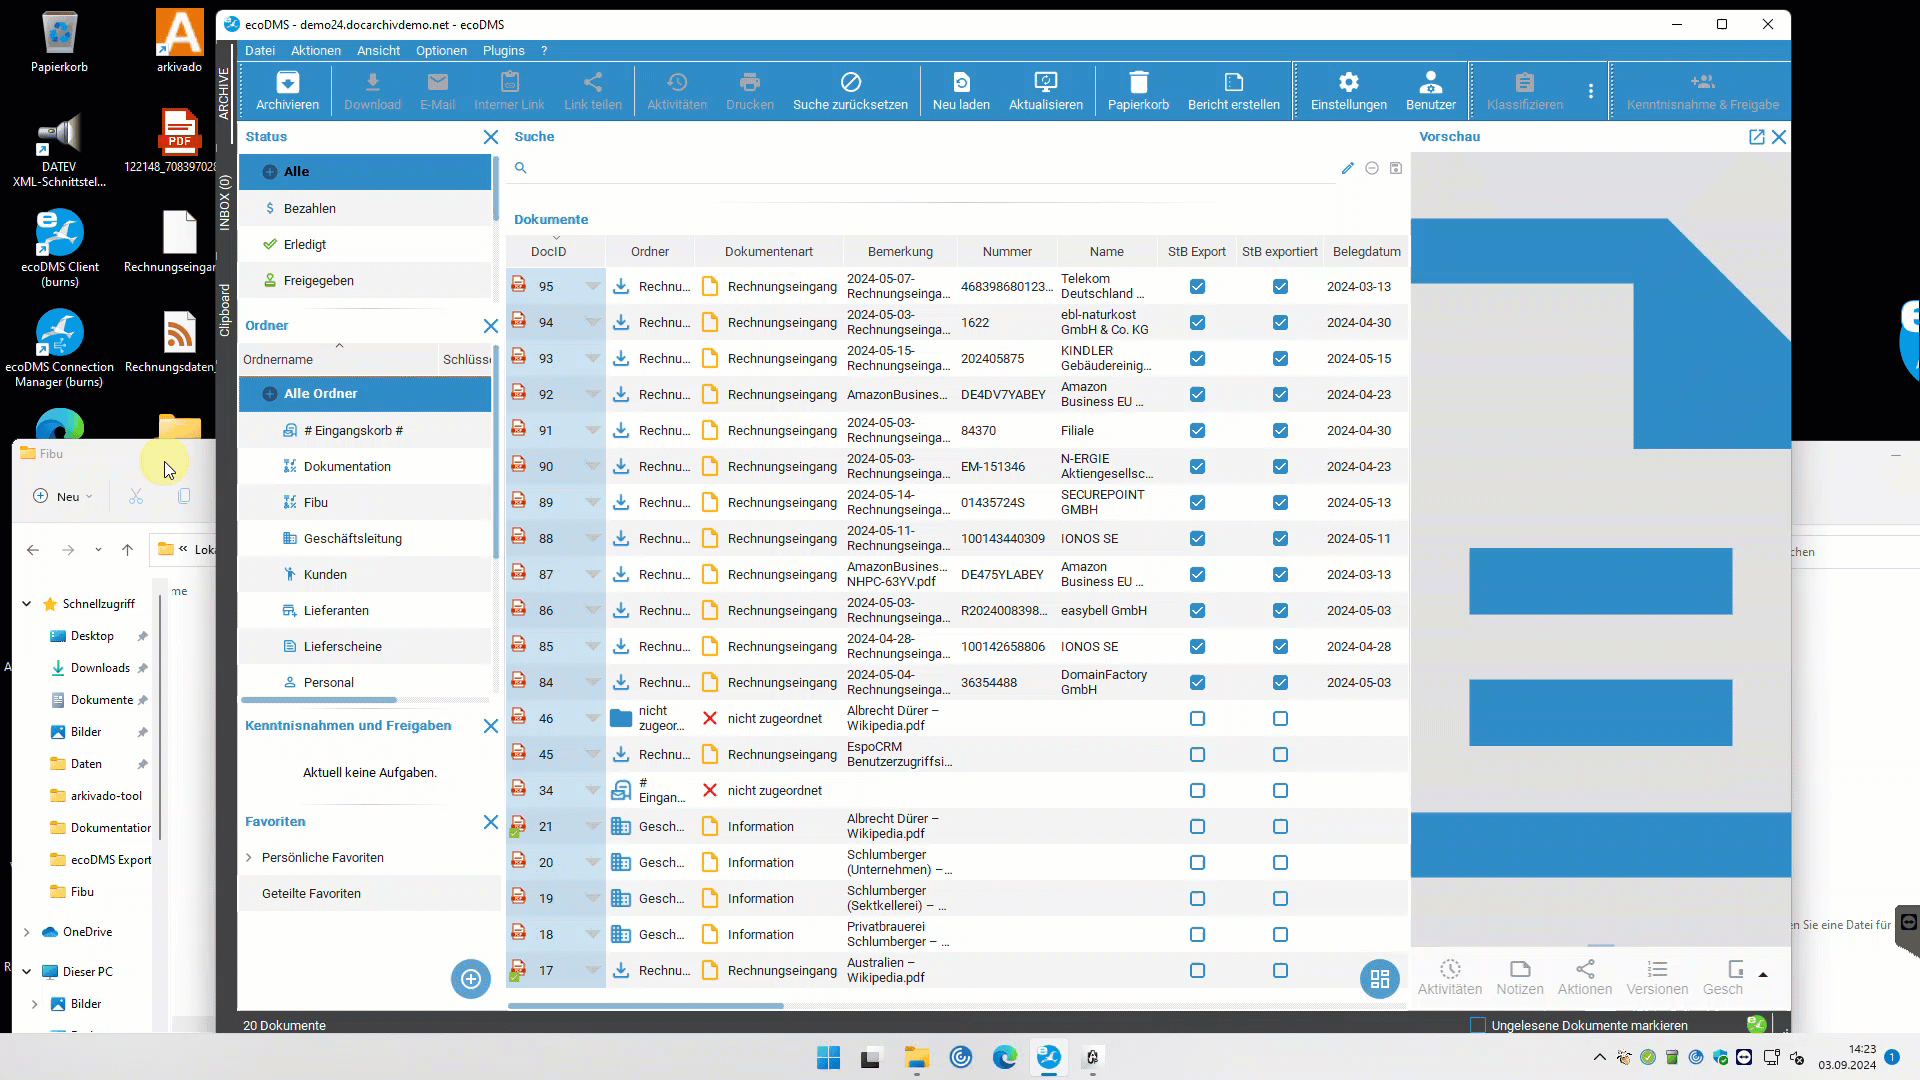Open File Explorer from the taskbar
Image resolution: width=1920 pixels, height=1080 pixels.
tap(916, 1057)
